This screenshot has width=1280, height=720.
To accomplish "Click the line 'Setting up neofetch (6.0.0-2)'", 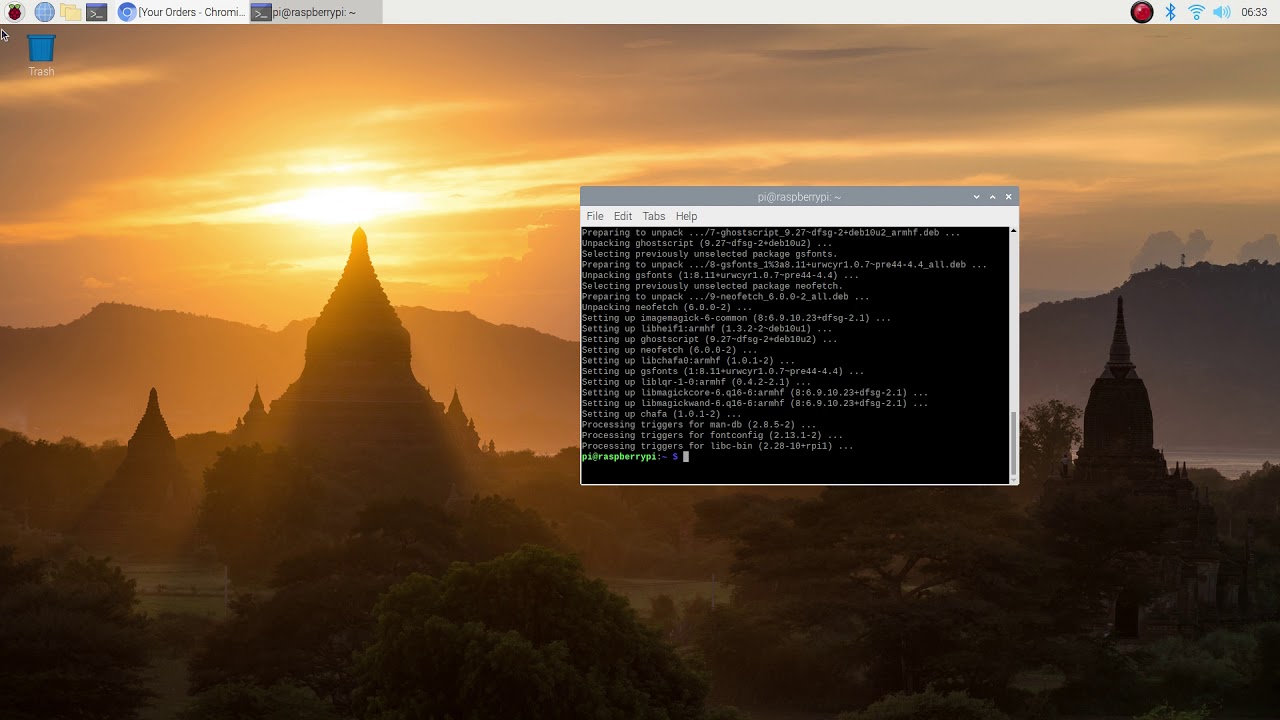I will tap(667, 350).
